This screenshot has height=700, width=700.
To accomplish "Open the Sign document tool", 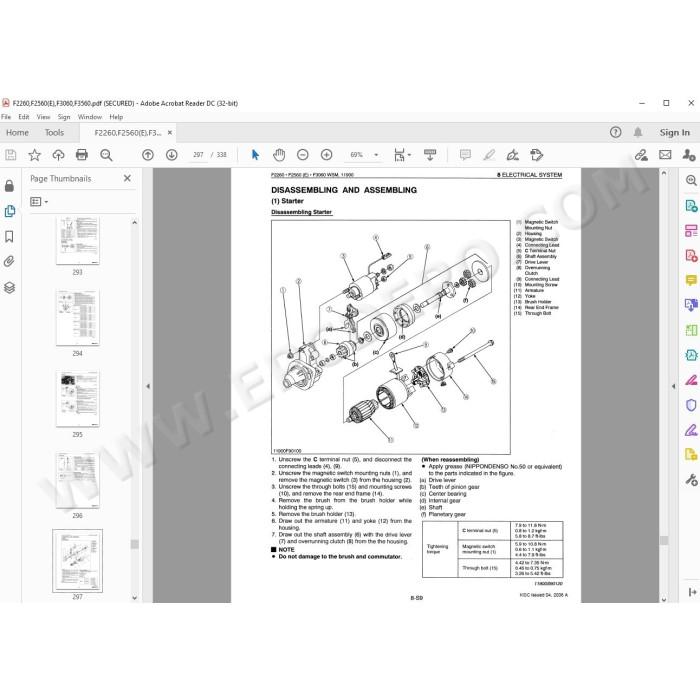I will [513, 155].
